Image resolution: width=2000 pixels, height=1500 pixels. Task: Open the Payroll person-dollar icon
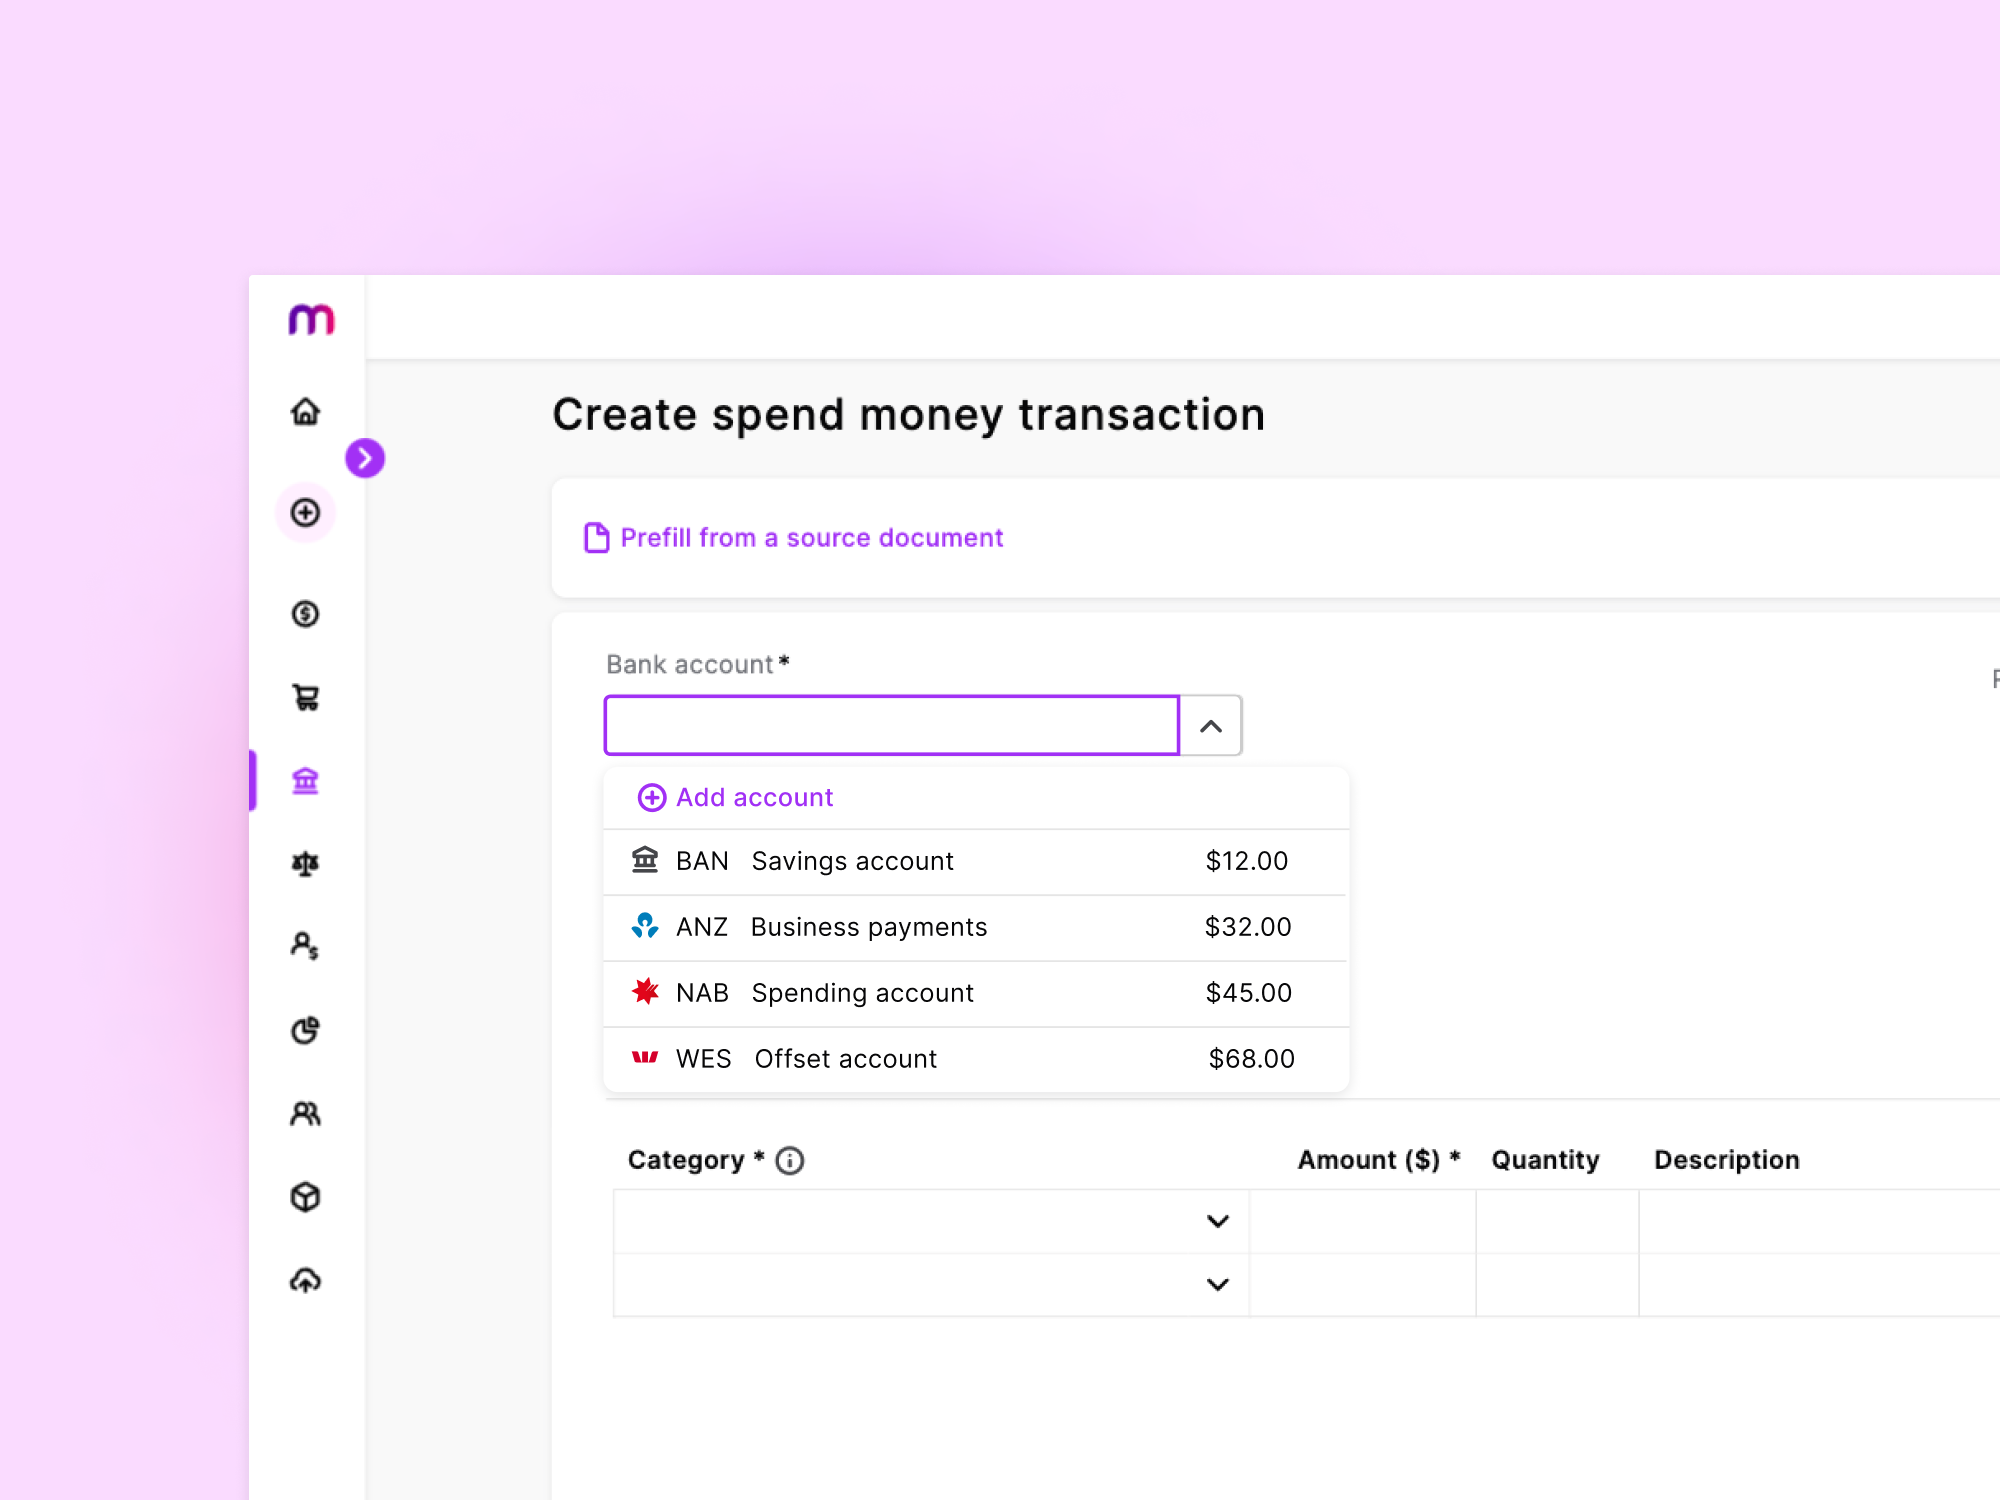[306, 946]
